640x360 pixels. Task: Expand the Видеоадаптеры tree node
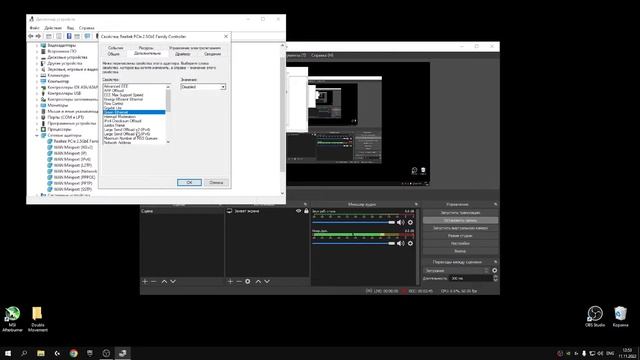click(x=37, y=45)
